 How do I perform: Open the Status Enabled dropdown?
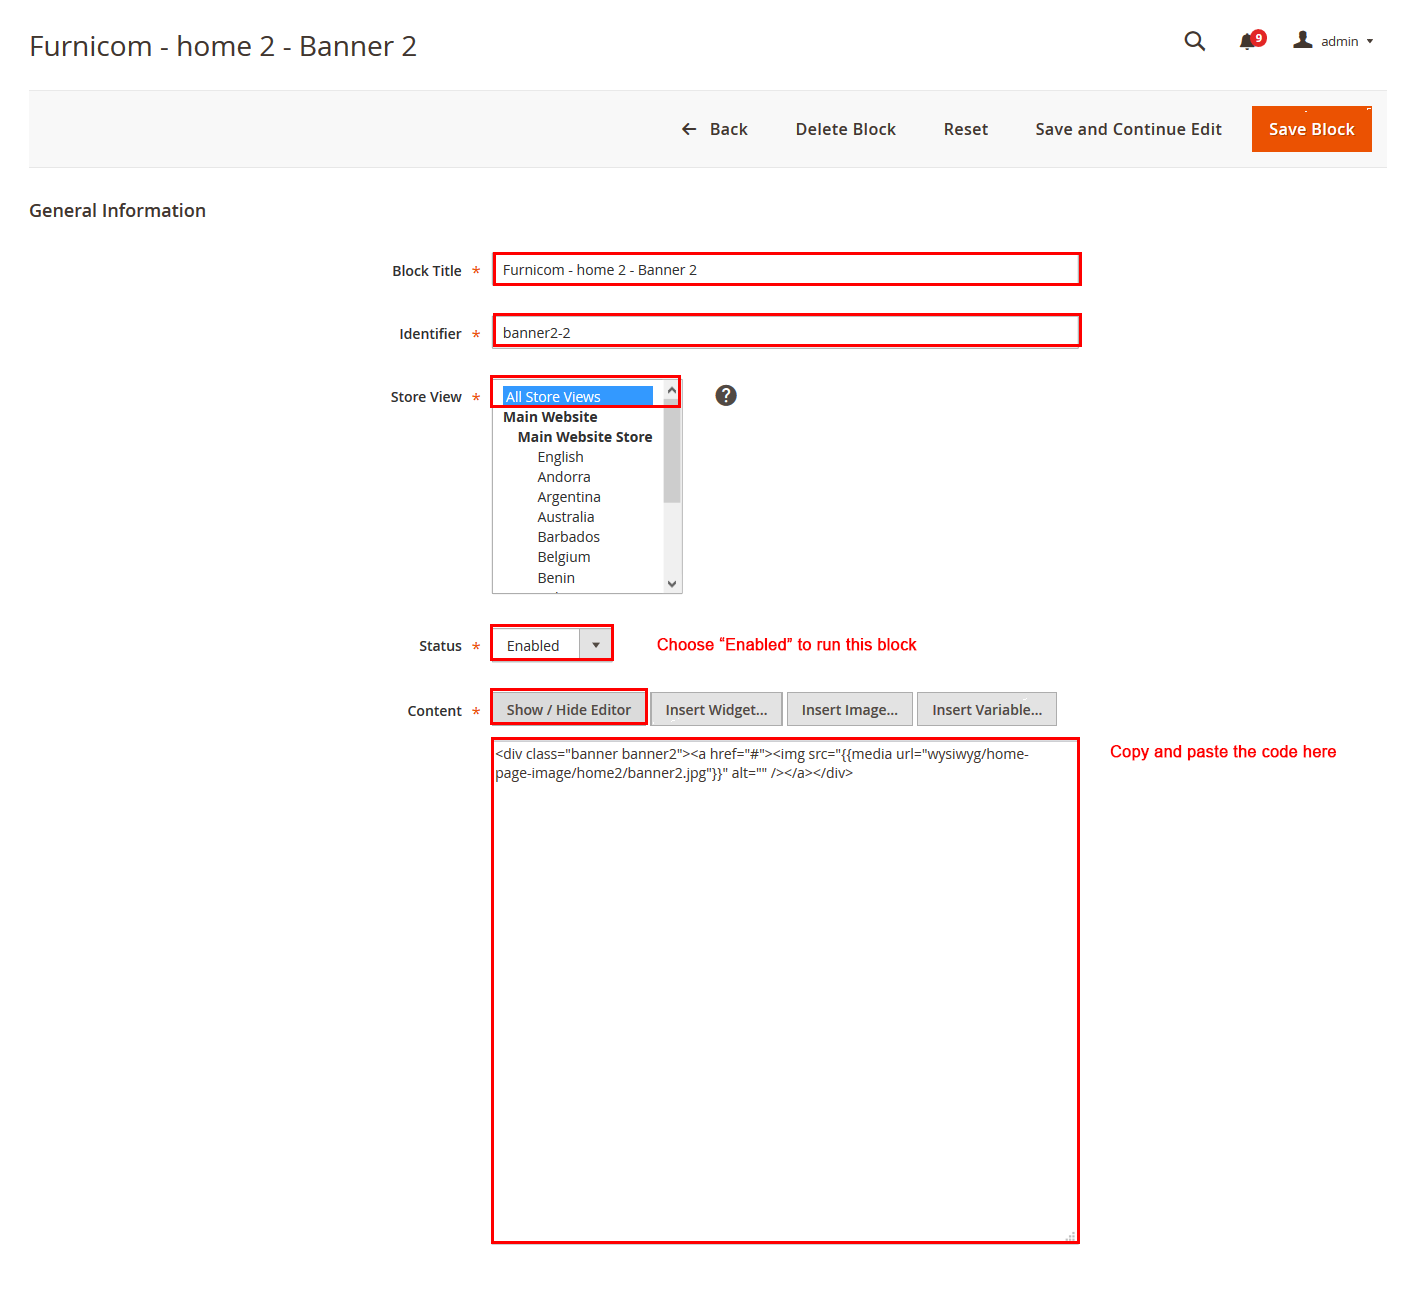tap(552, 645)
